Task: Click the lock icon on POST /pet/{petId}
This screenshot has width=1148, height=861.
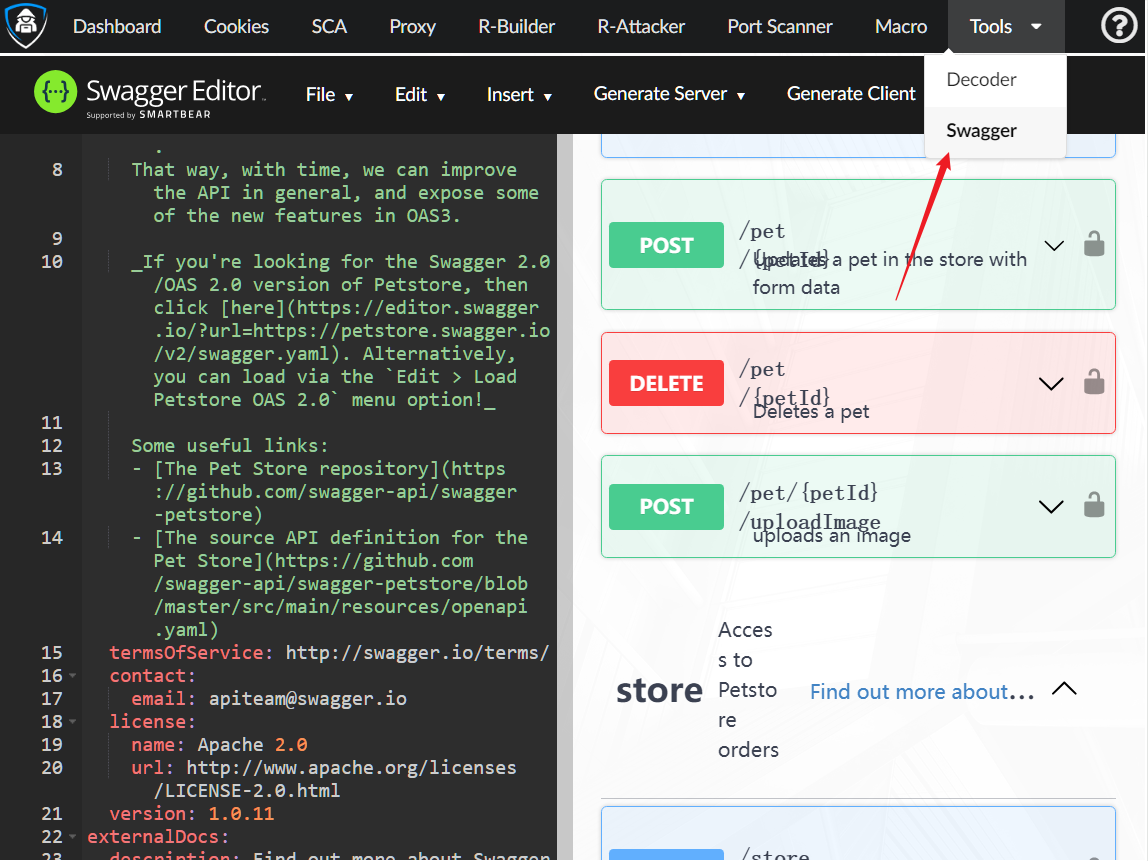Action: point(1095,245)
